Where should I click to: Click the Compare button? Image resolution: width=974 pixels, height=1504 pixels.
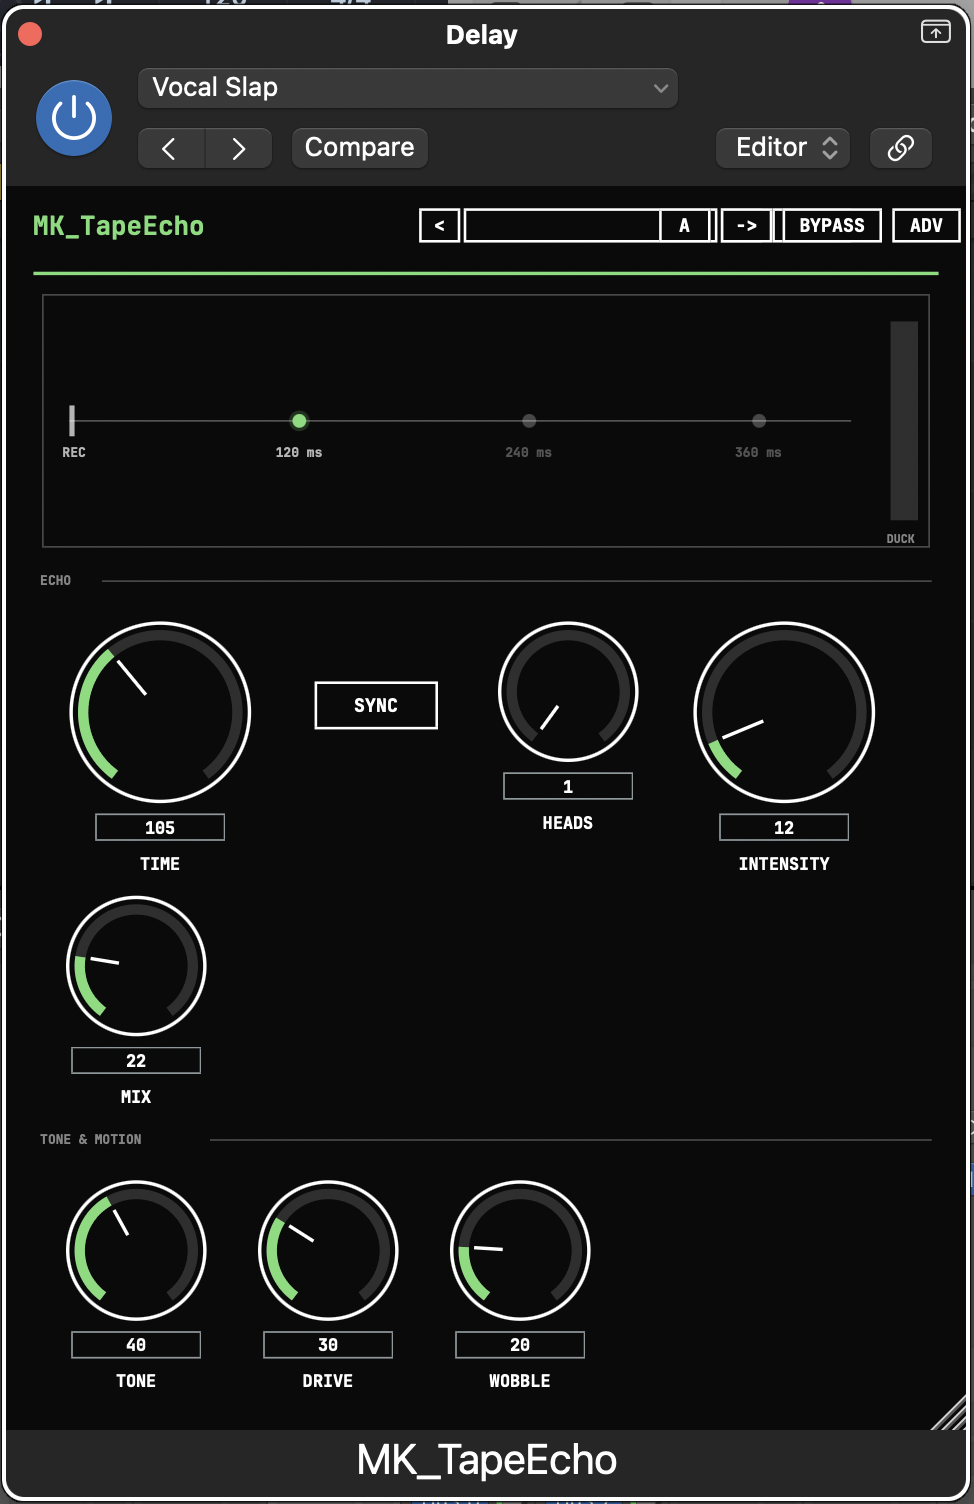point(360,148)
